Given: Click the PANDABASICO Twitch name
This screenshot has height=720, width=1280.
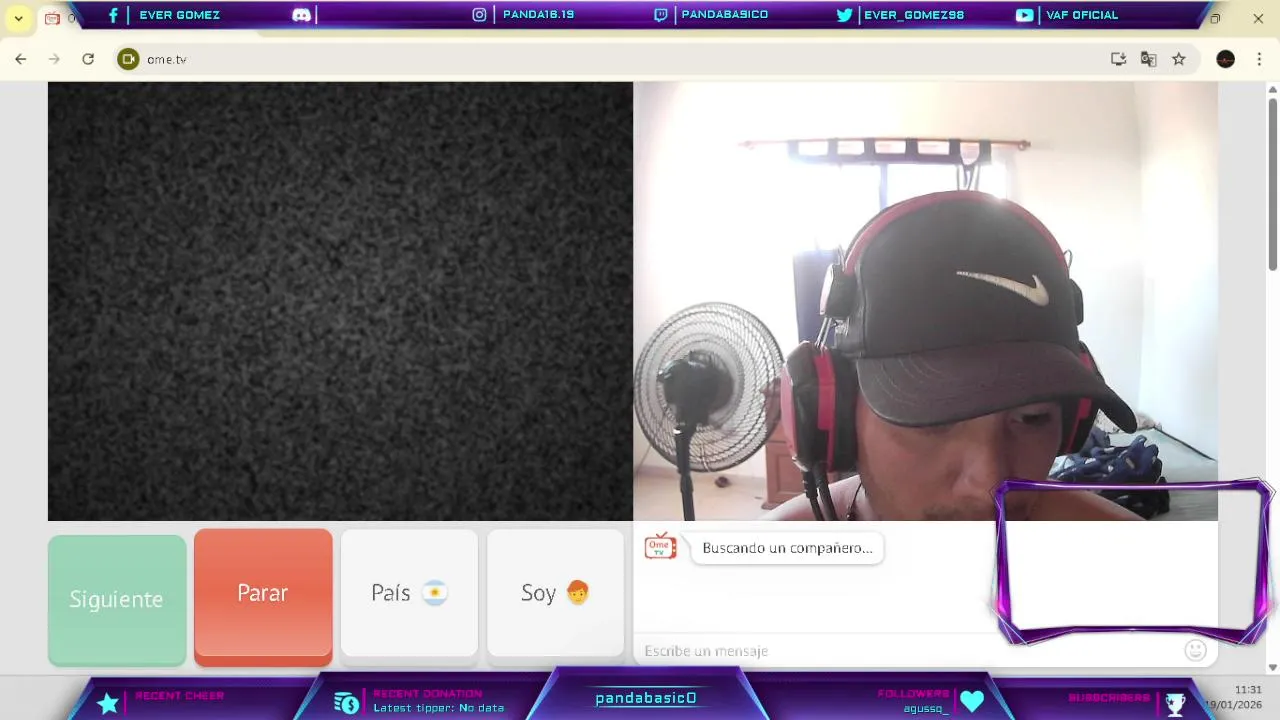Looking at the screenshot, I should pyautogui.click(x=724, y=15).
